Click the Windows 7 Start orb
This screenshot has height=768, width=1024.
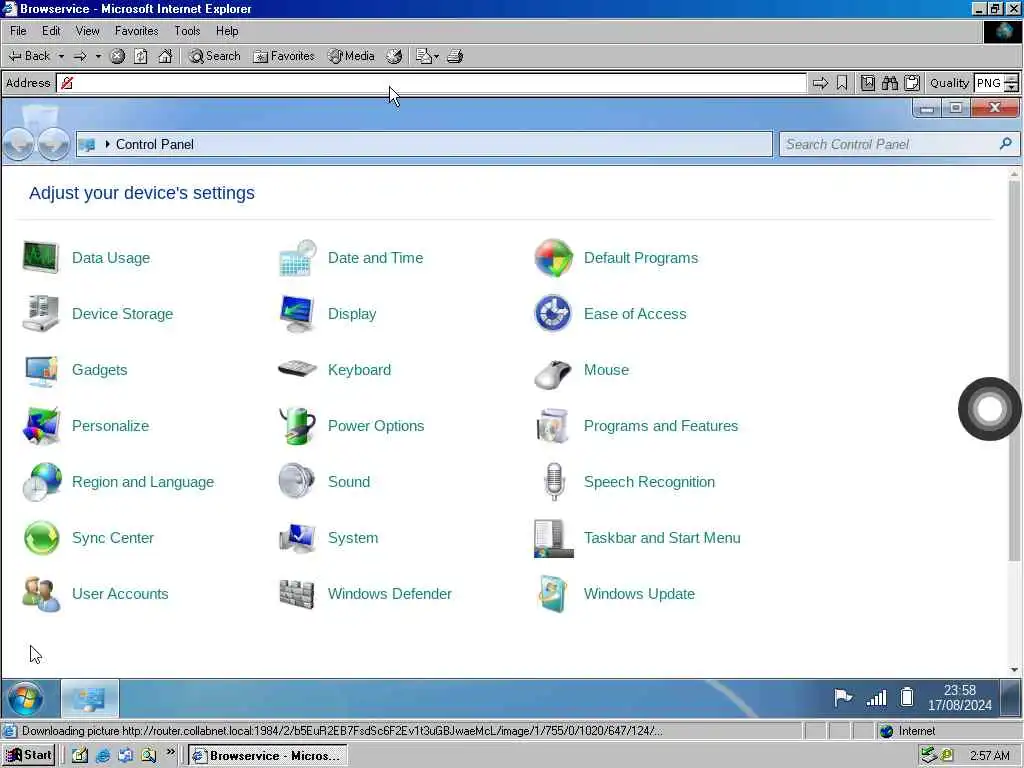point(26,698)
